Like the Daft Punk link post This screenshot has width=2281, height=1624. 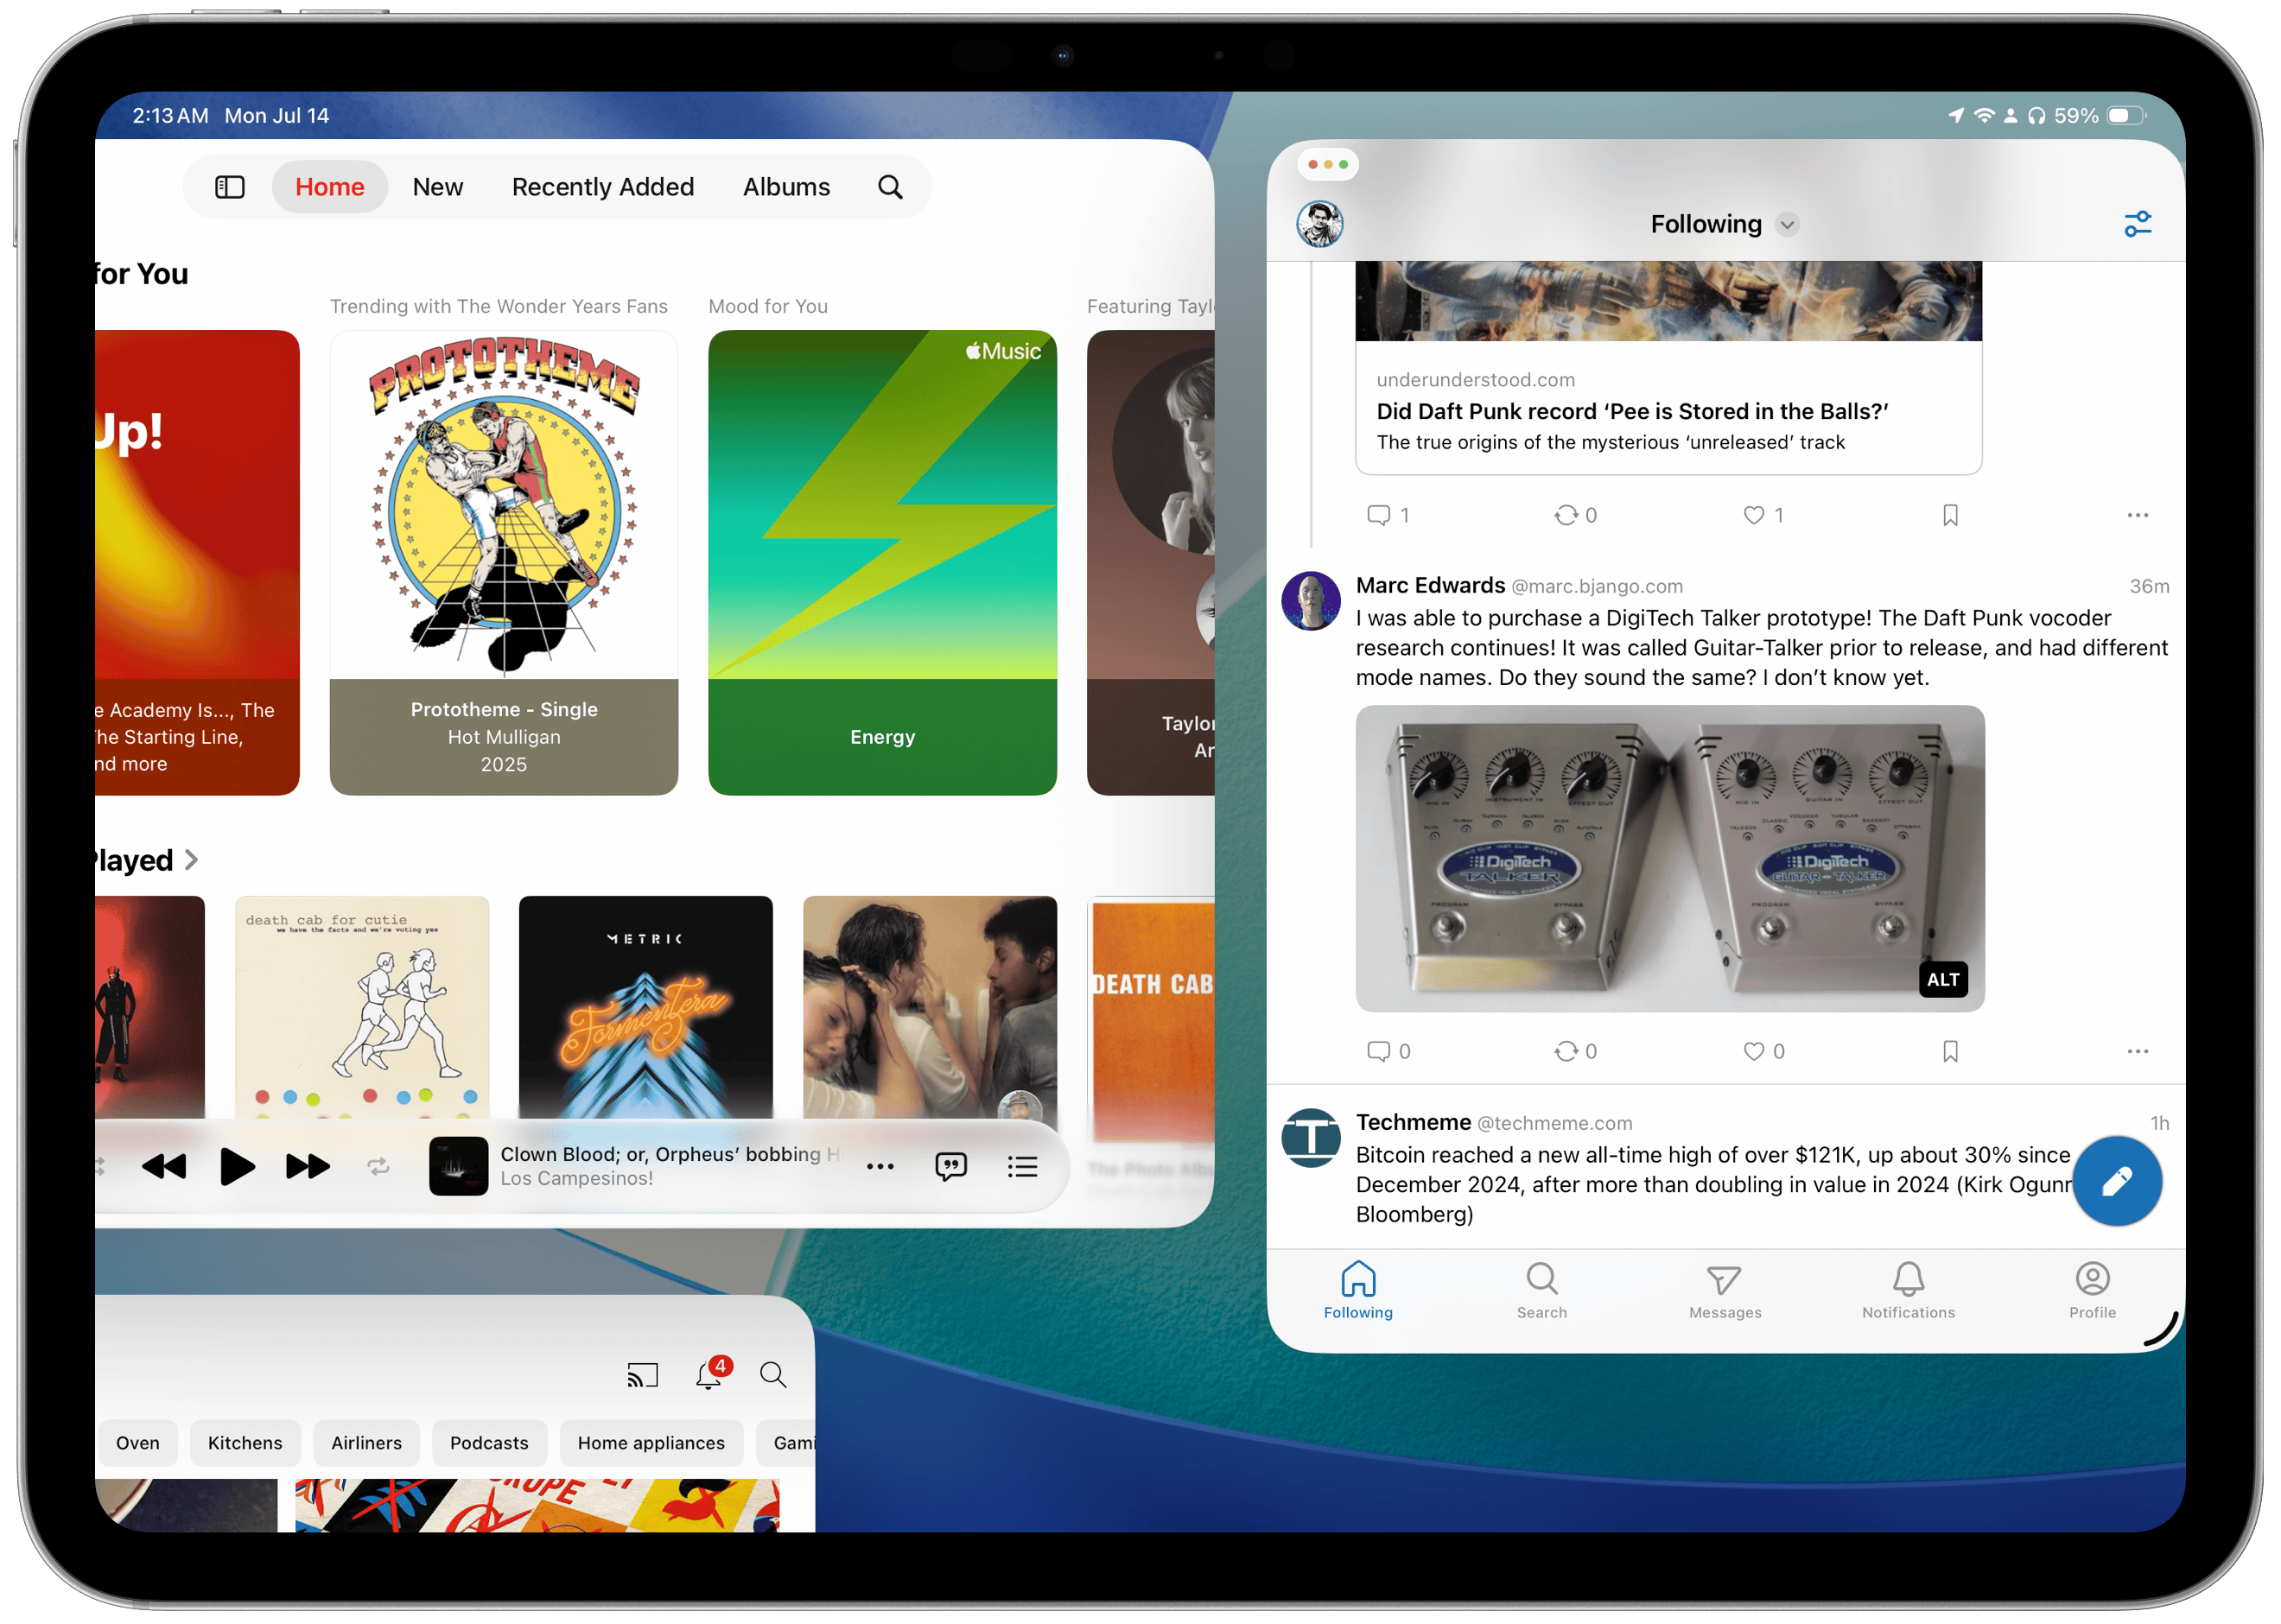pos(1763,515)
